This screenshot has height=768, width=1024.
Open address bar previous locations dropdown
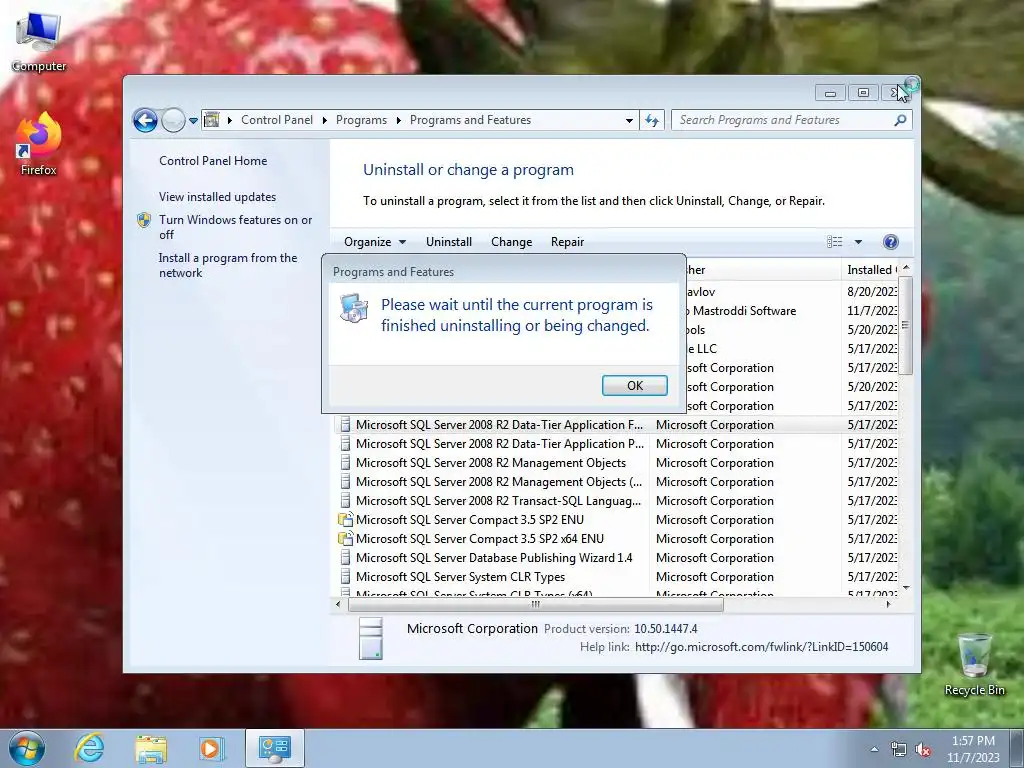[629, 120]
